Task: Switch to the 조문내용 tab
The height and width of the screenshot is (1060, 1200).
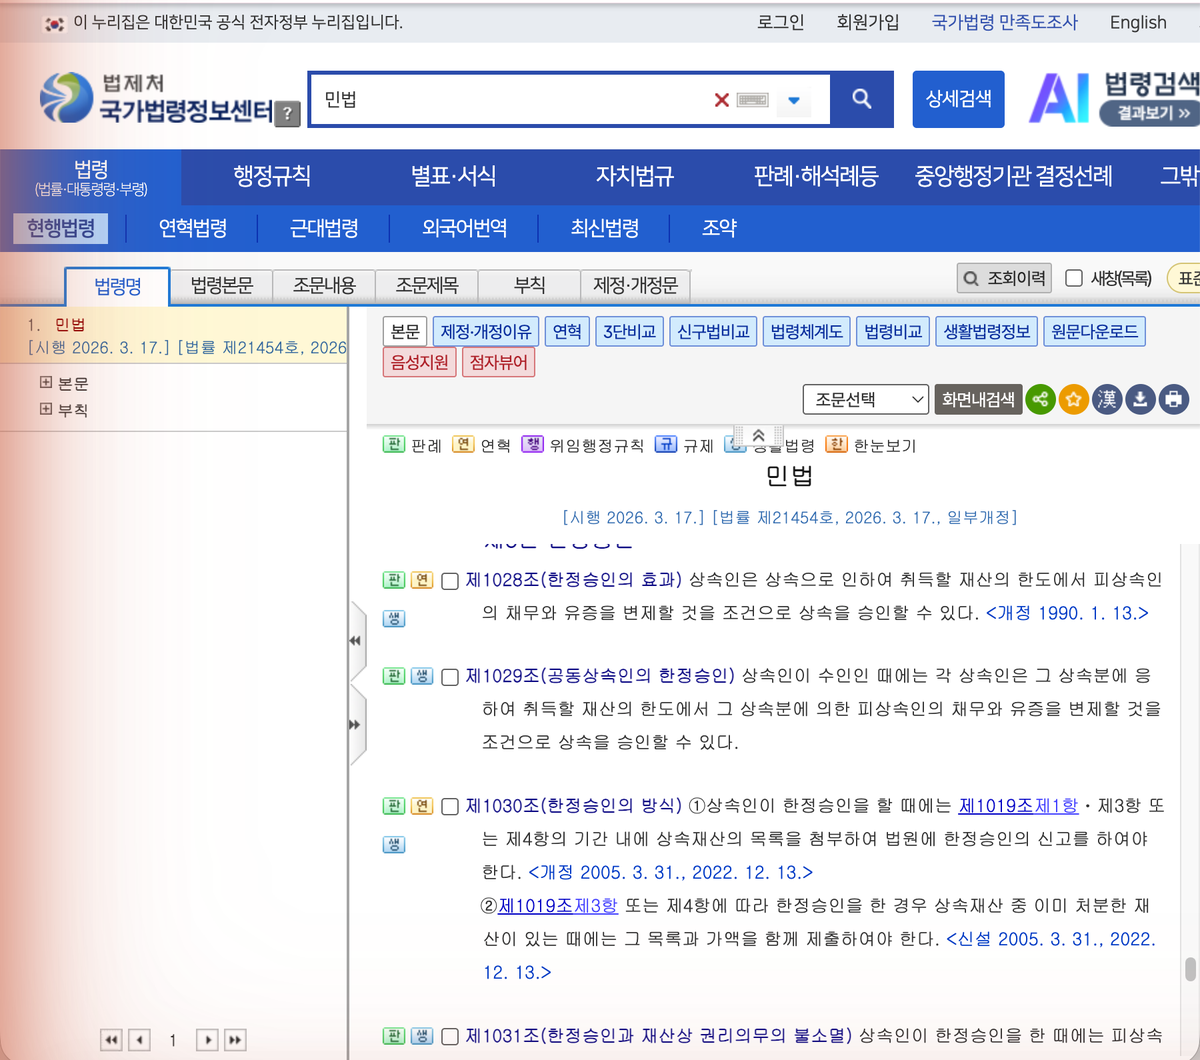Action: tap(324, 286)
